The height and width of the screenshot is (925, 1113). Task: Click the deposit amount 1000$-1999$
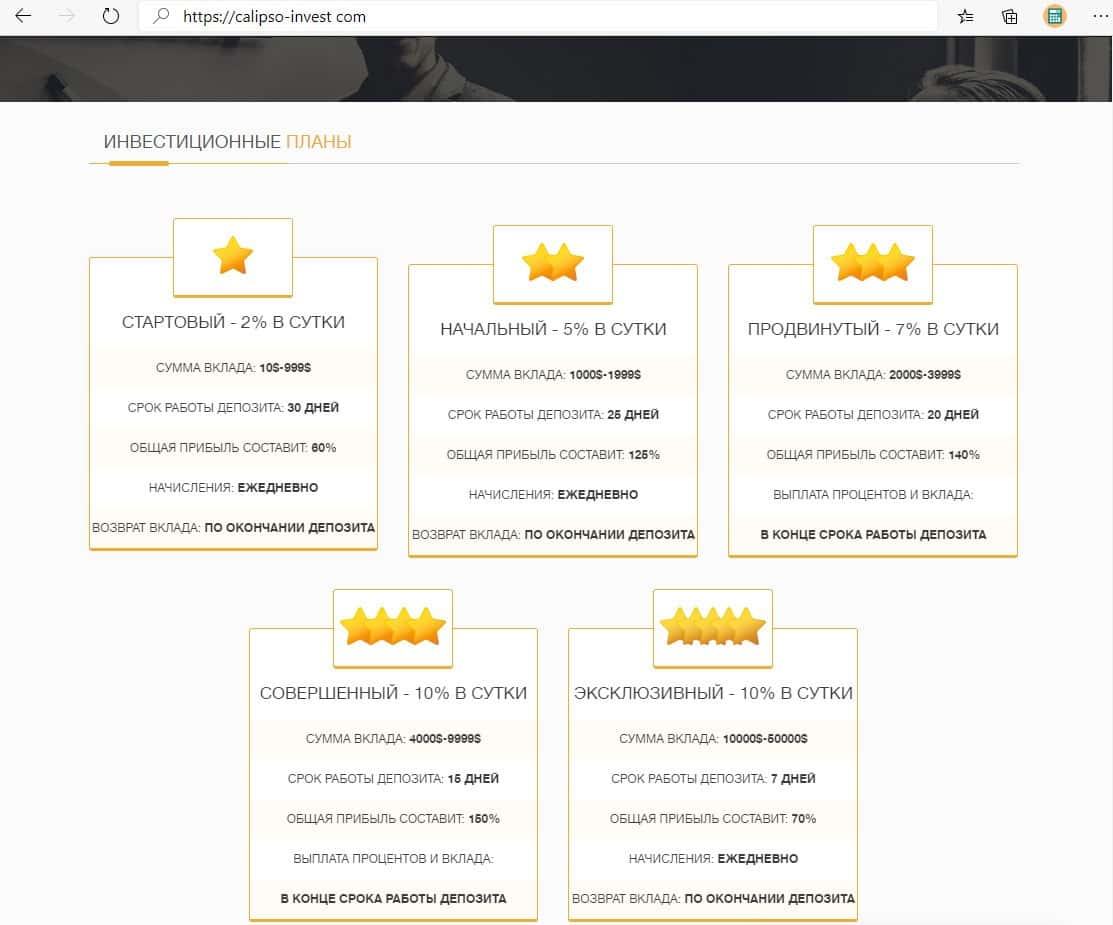pyautogui.click(x=605, y=375)
